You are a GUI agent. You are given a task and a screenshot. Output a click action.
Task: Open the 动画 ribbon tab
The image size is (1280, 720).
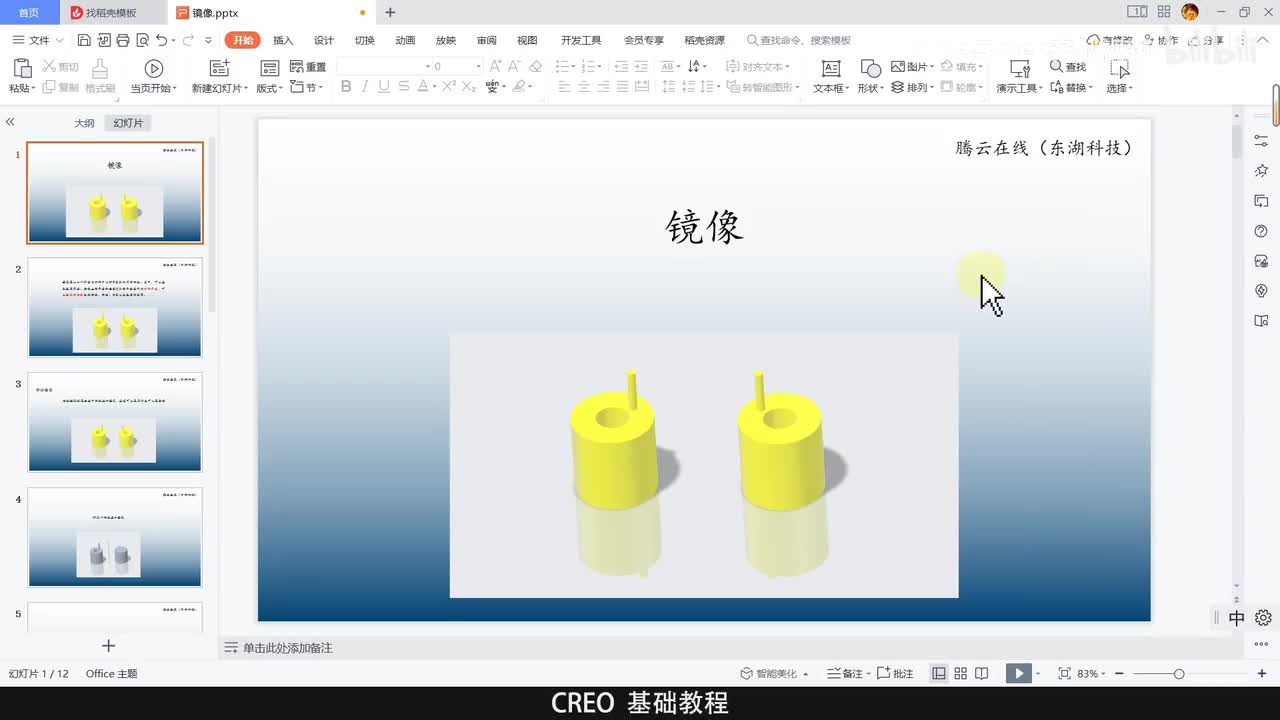click(x=405, y=40)
